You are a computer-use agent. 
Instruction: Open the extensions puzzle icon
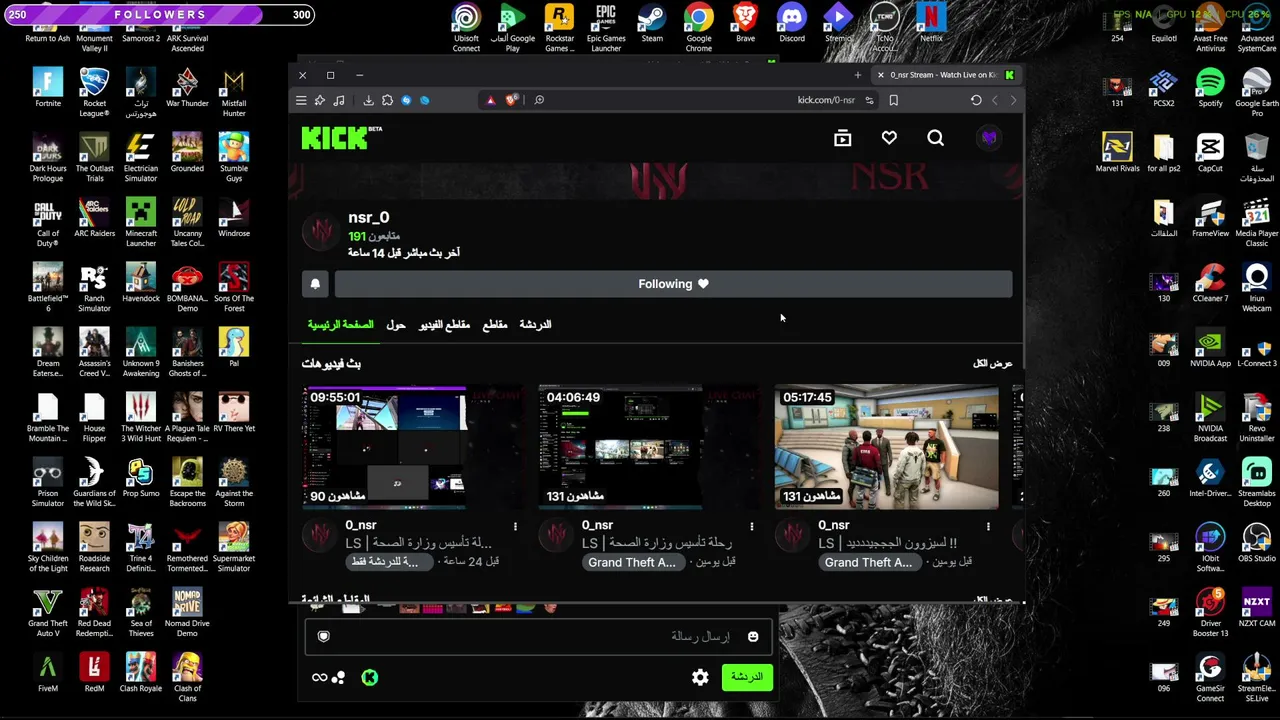(x=387, y=100)
